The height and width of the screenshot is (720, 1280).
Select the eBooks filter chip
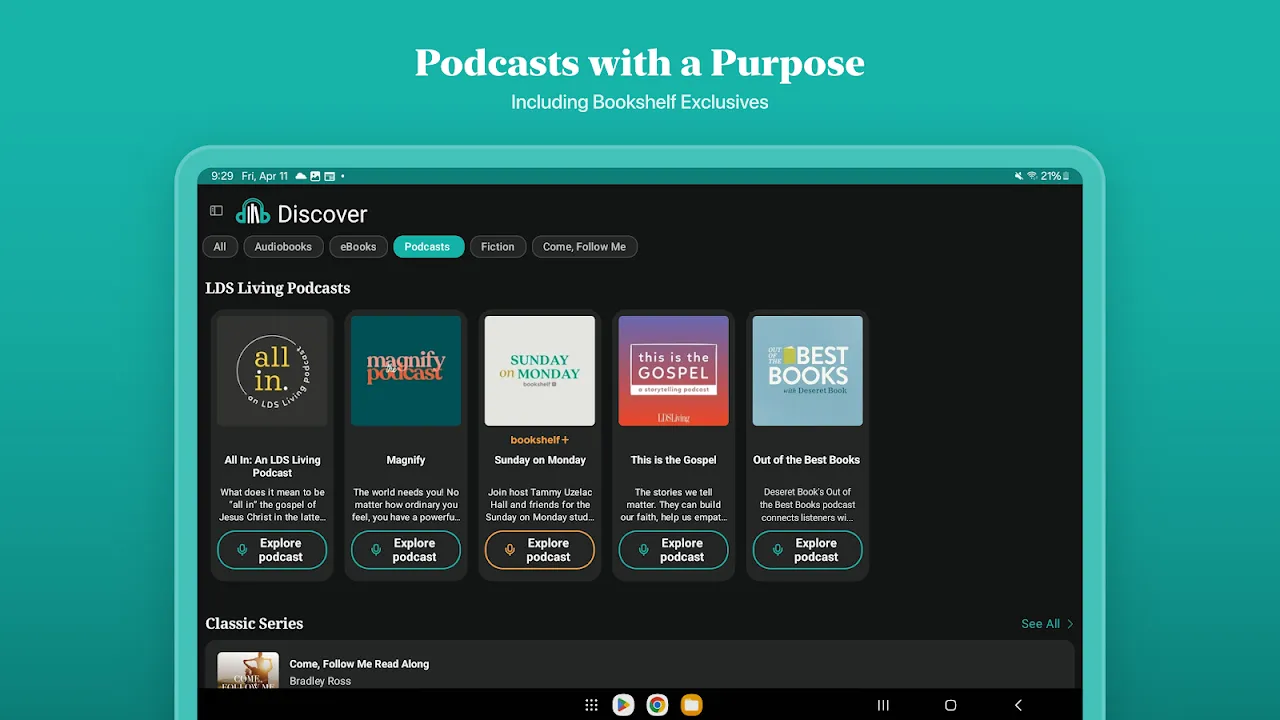(x=358, y=247)
